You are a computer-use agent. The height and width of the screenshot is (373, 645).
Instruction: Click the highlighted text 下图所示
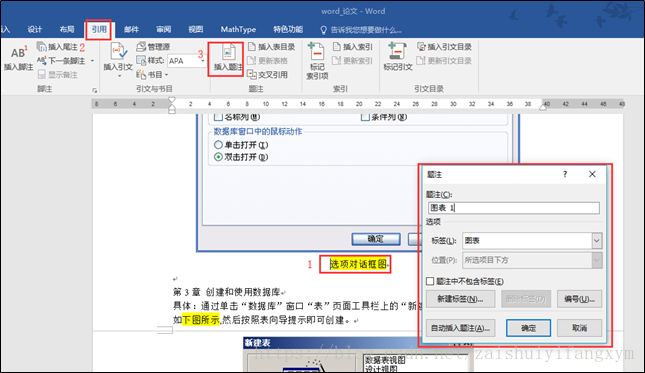point(201,320)
